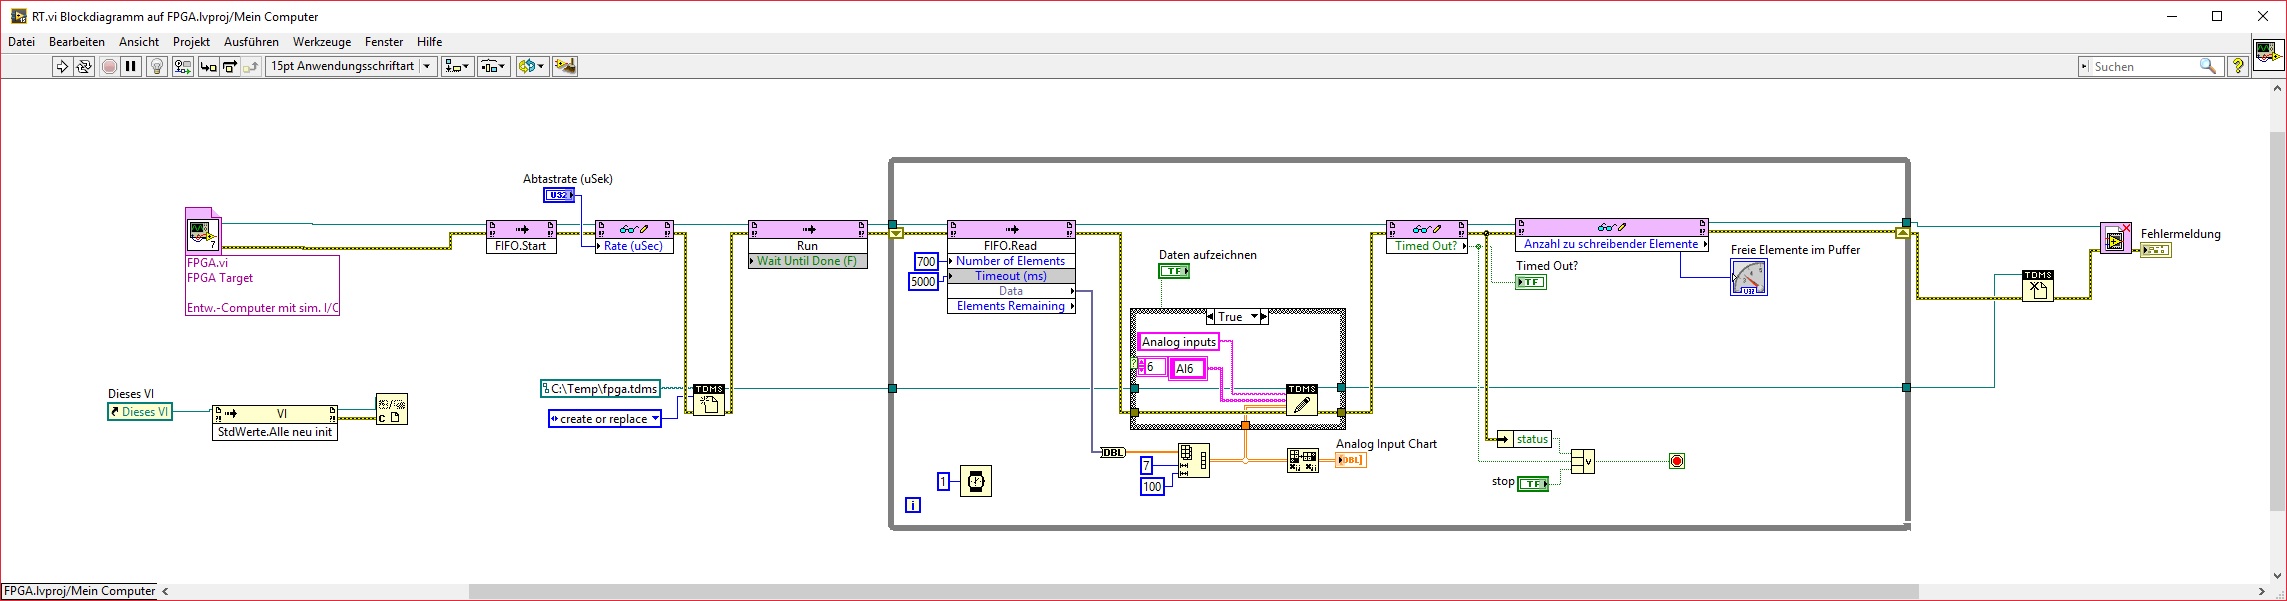
Task: Open the case selector True dropdown arrow
Action: pos(1255,317)
